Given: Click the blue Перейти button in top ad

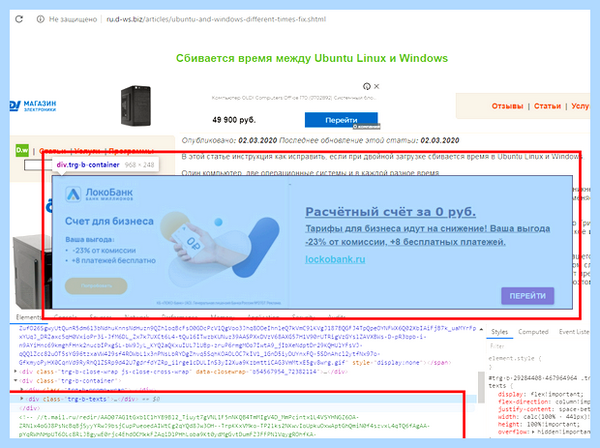Looking at the screenshot, I should (341, 120).
